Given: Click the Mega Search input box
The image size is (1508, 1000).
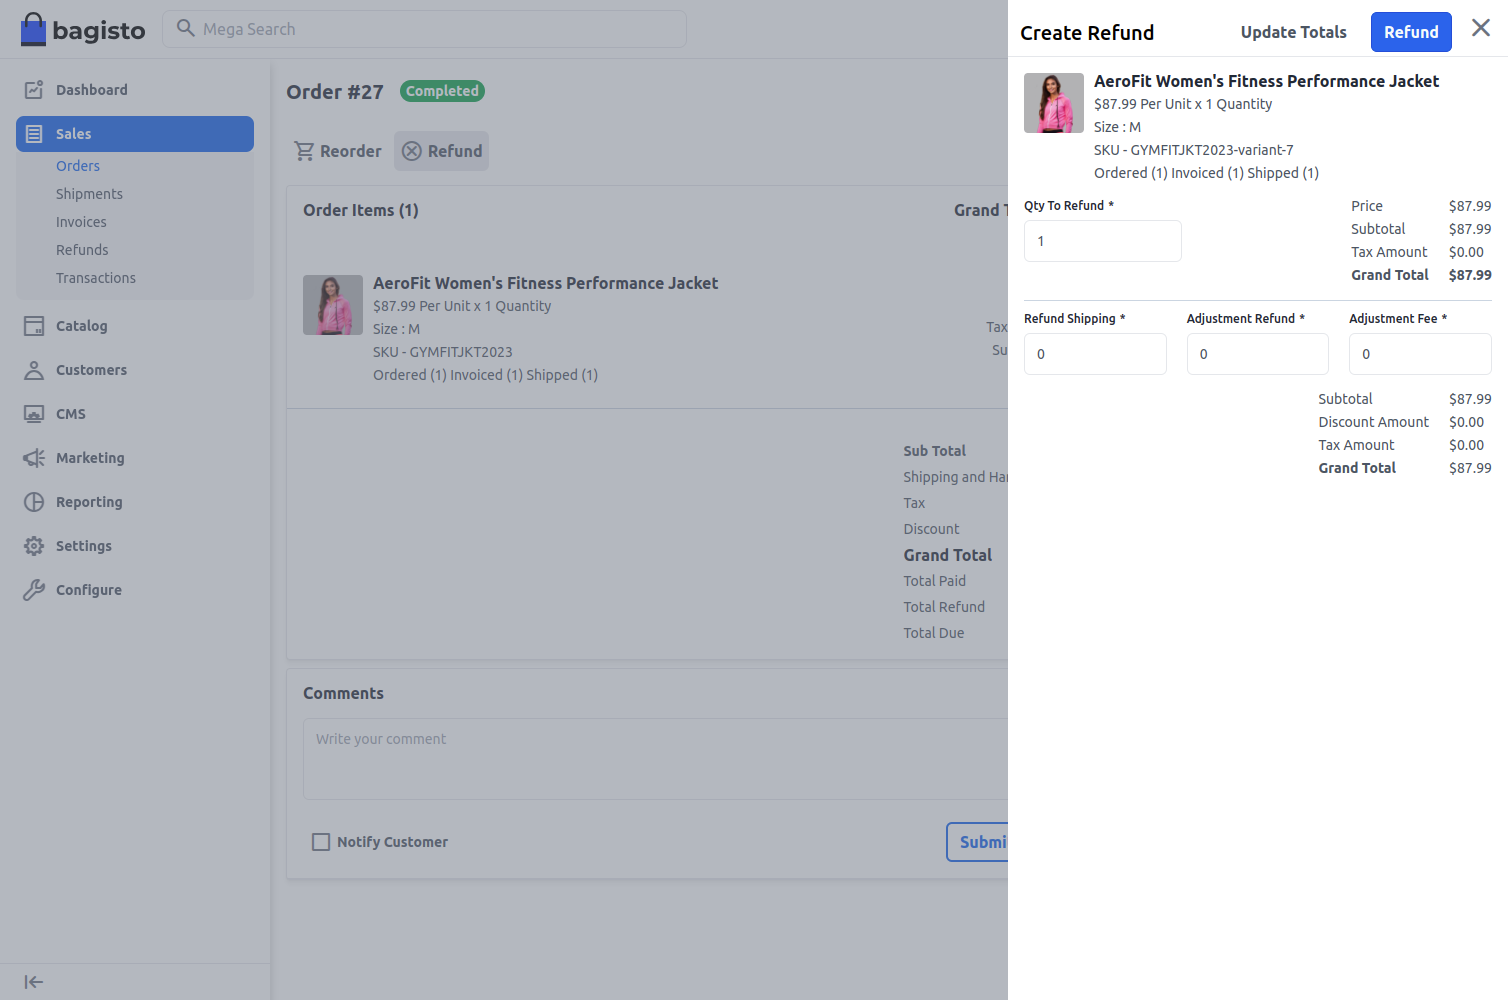Looking at the screenshot, I should [x=424, y=29].
